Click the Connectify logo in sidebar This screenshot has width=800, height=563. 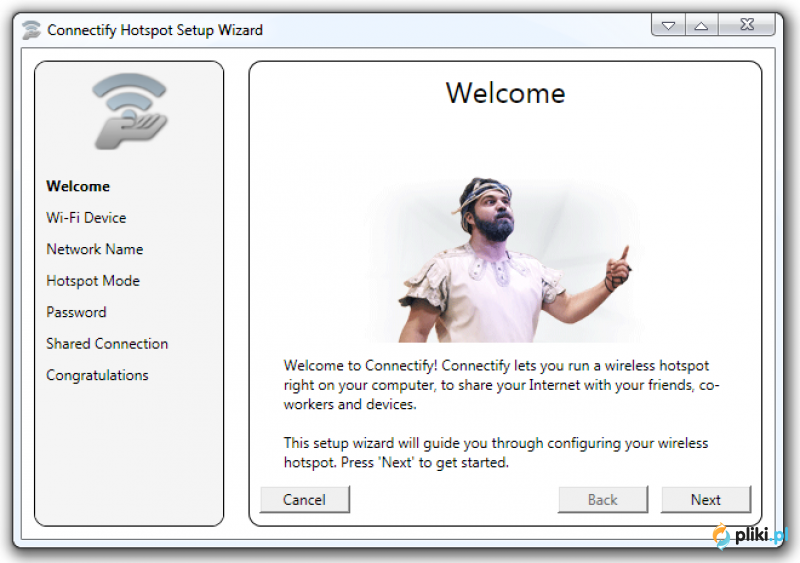click(x=130, y=111)
